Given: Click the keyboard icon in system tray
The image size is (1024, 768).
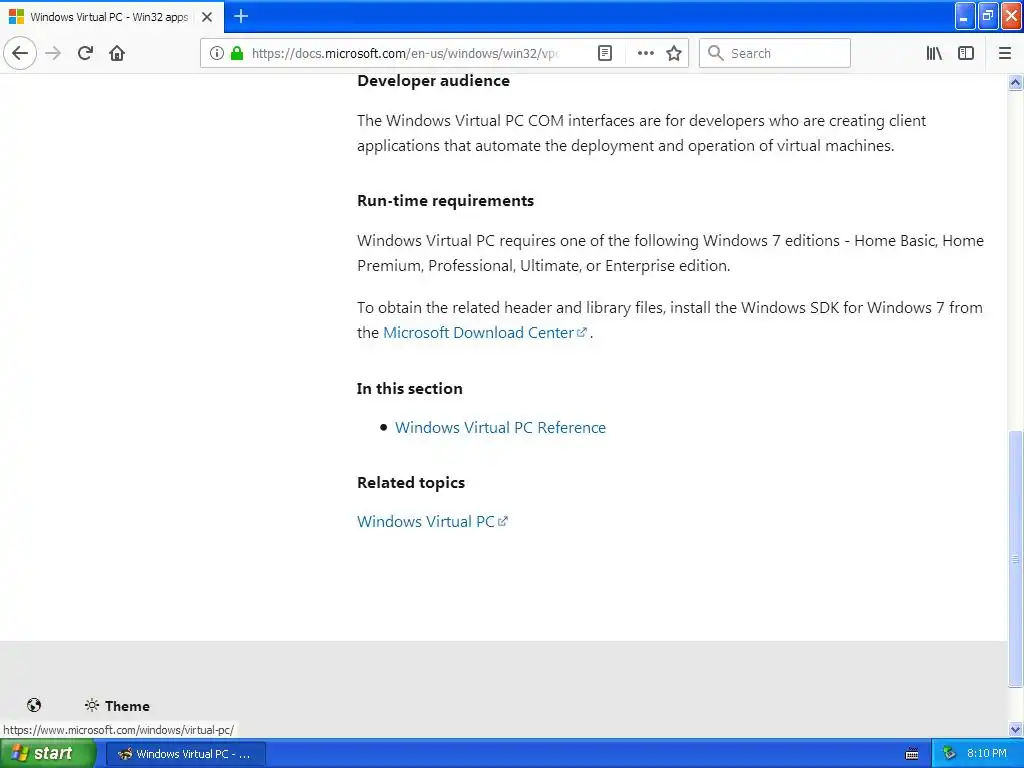Looking at the screenshot, I should click(912, 754).
